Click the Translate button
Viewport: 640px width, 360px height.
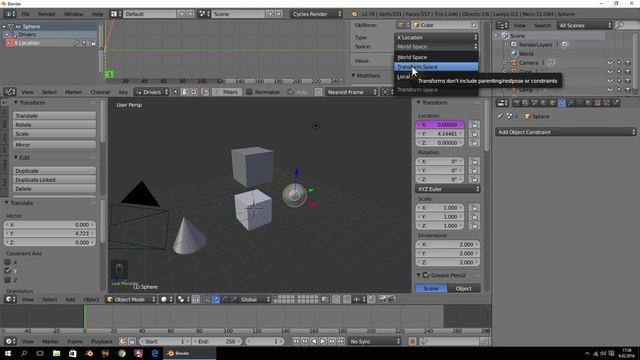54,116
